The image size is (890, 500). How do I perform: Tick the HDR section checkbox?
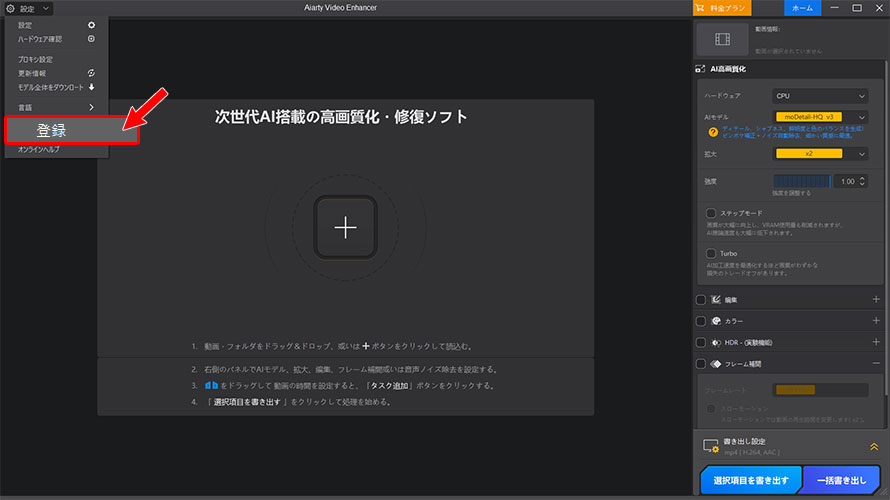click(701, 343)
